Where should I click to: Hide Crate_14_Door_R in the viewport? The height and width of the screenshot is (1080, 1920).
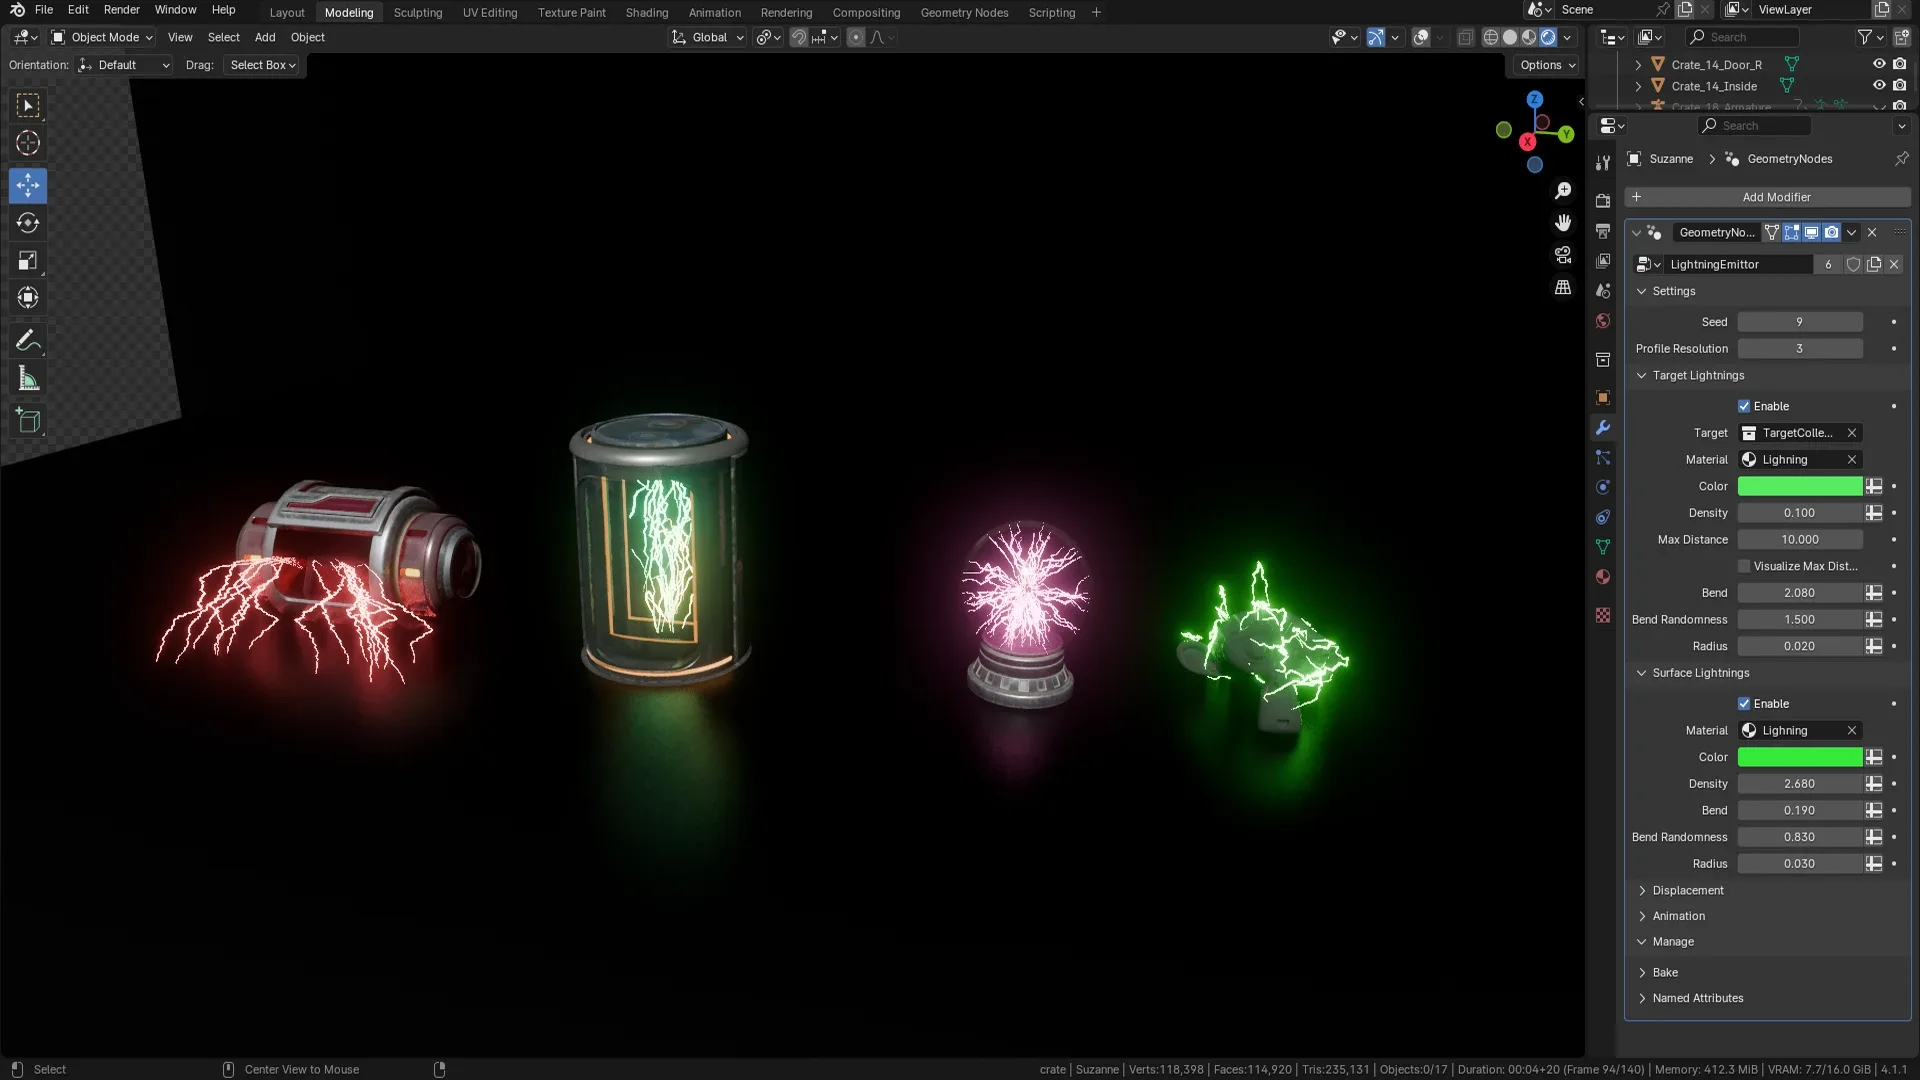point(1879,63)
